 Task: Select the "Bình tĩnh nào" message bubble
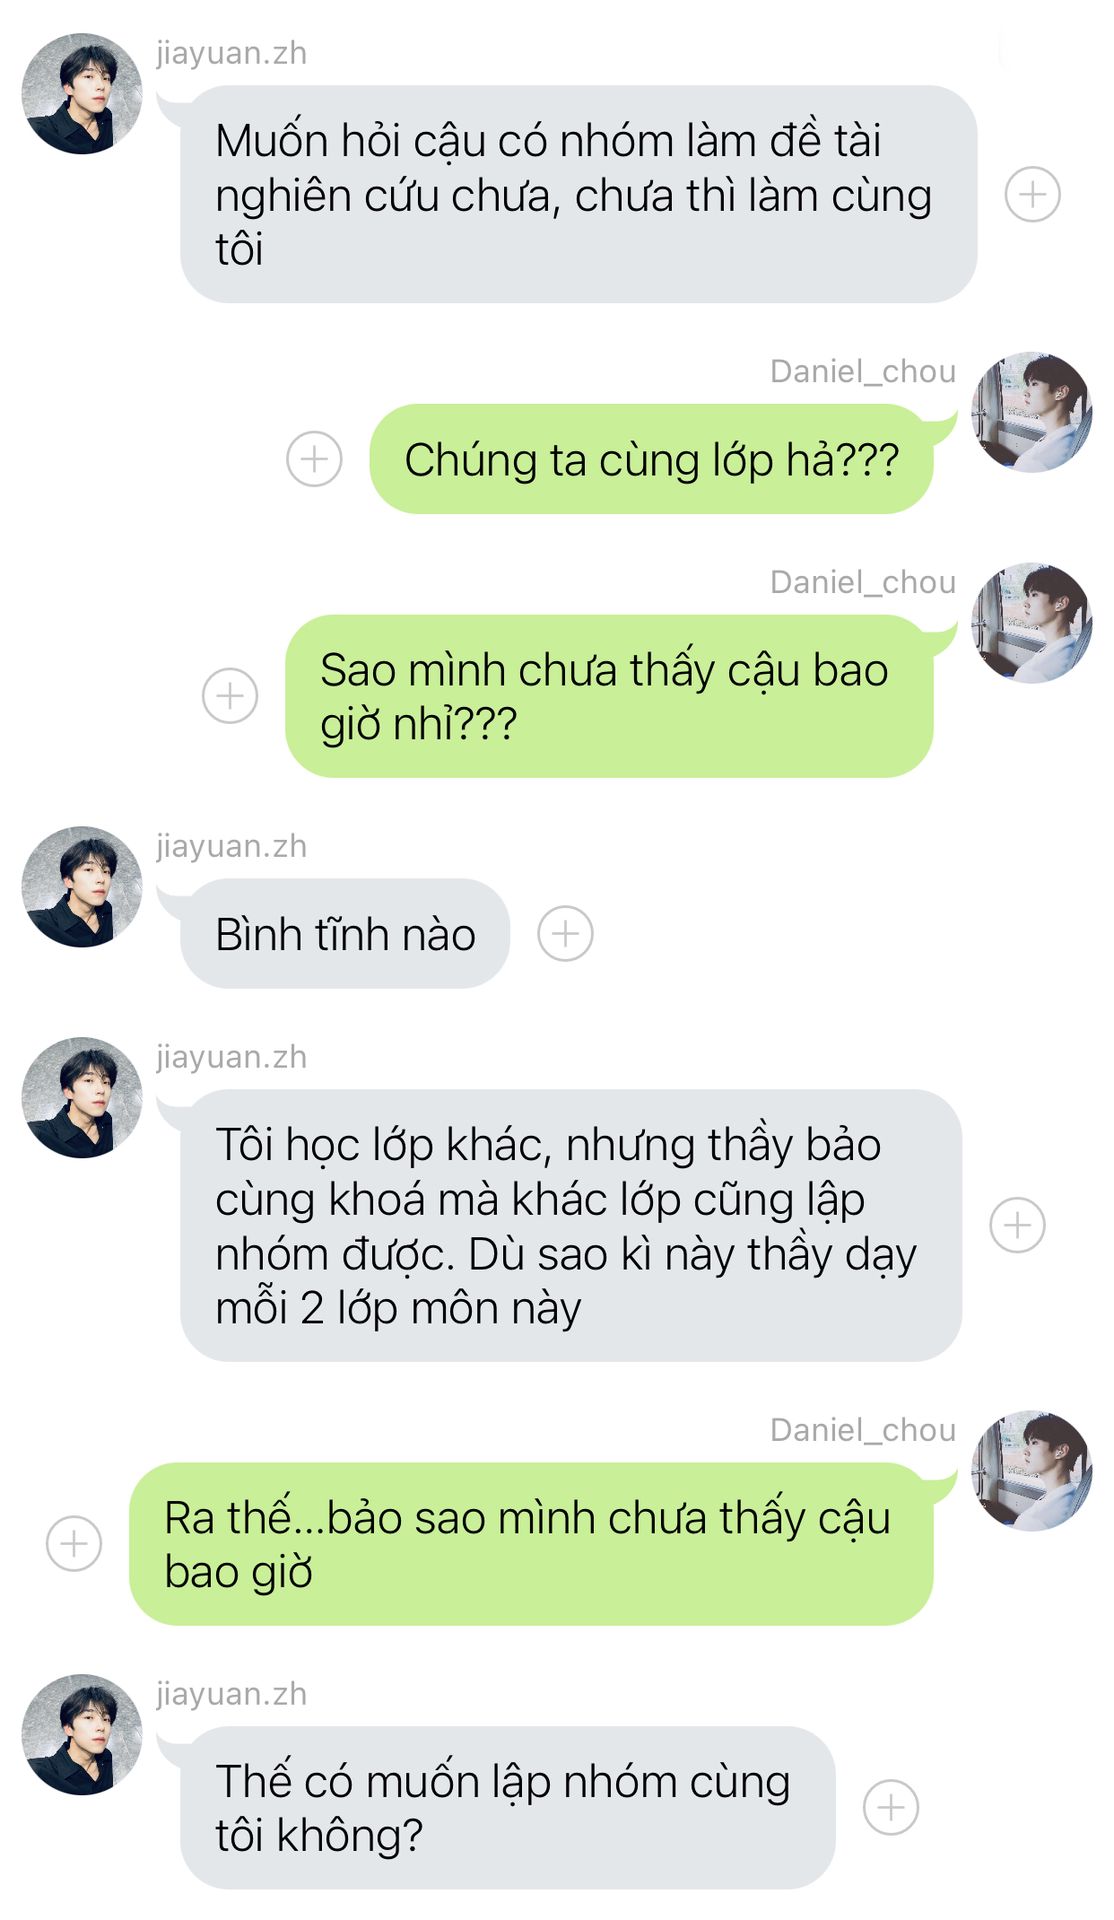pos(345,934)
